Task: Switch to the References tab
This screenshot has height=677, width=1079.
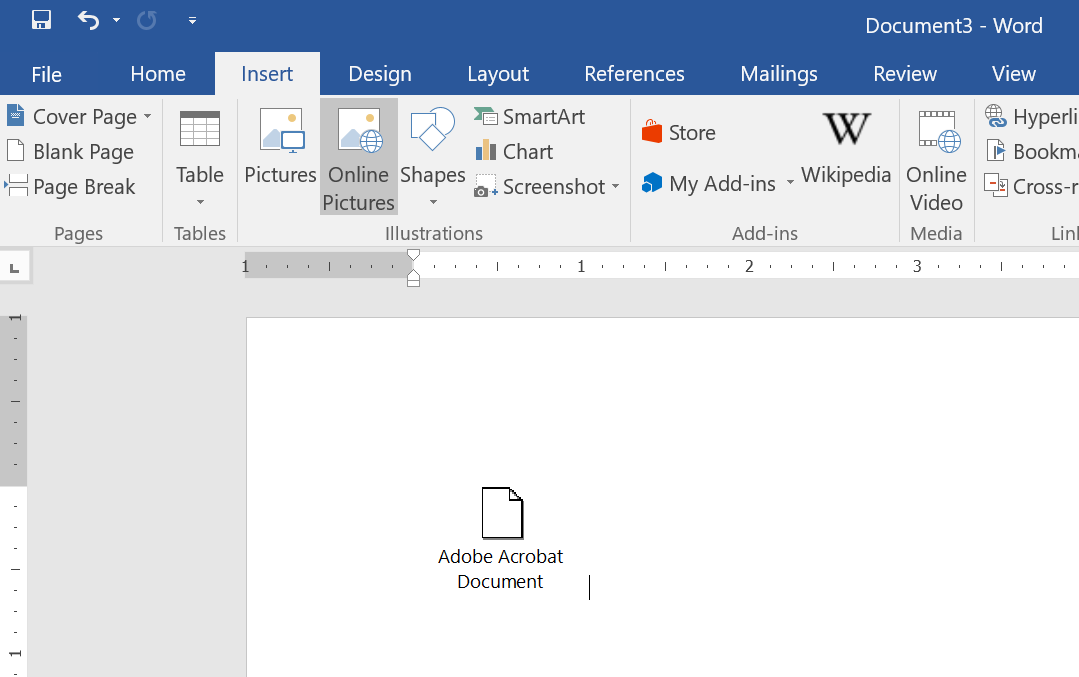Action: pos(634,73)
